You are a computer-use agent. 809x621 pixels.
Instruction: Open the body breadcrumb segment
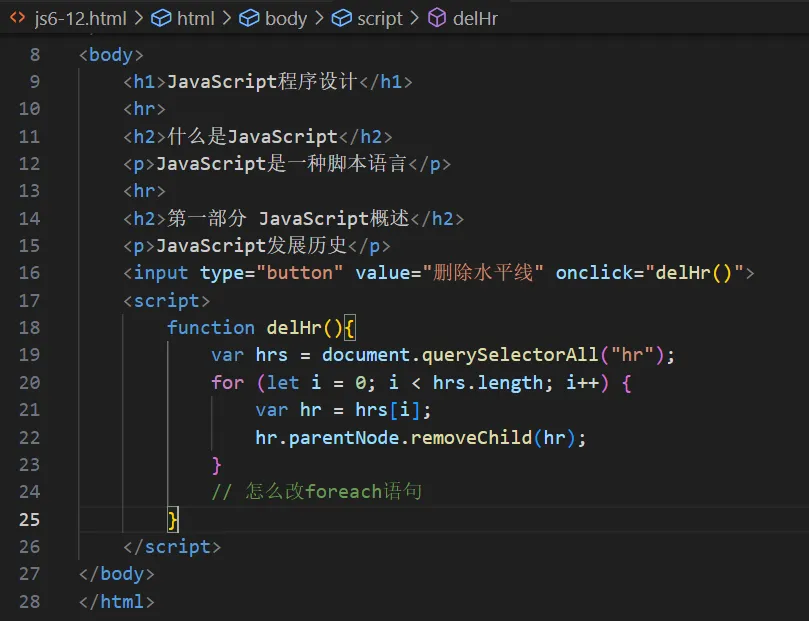coord(286,19)
